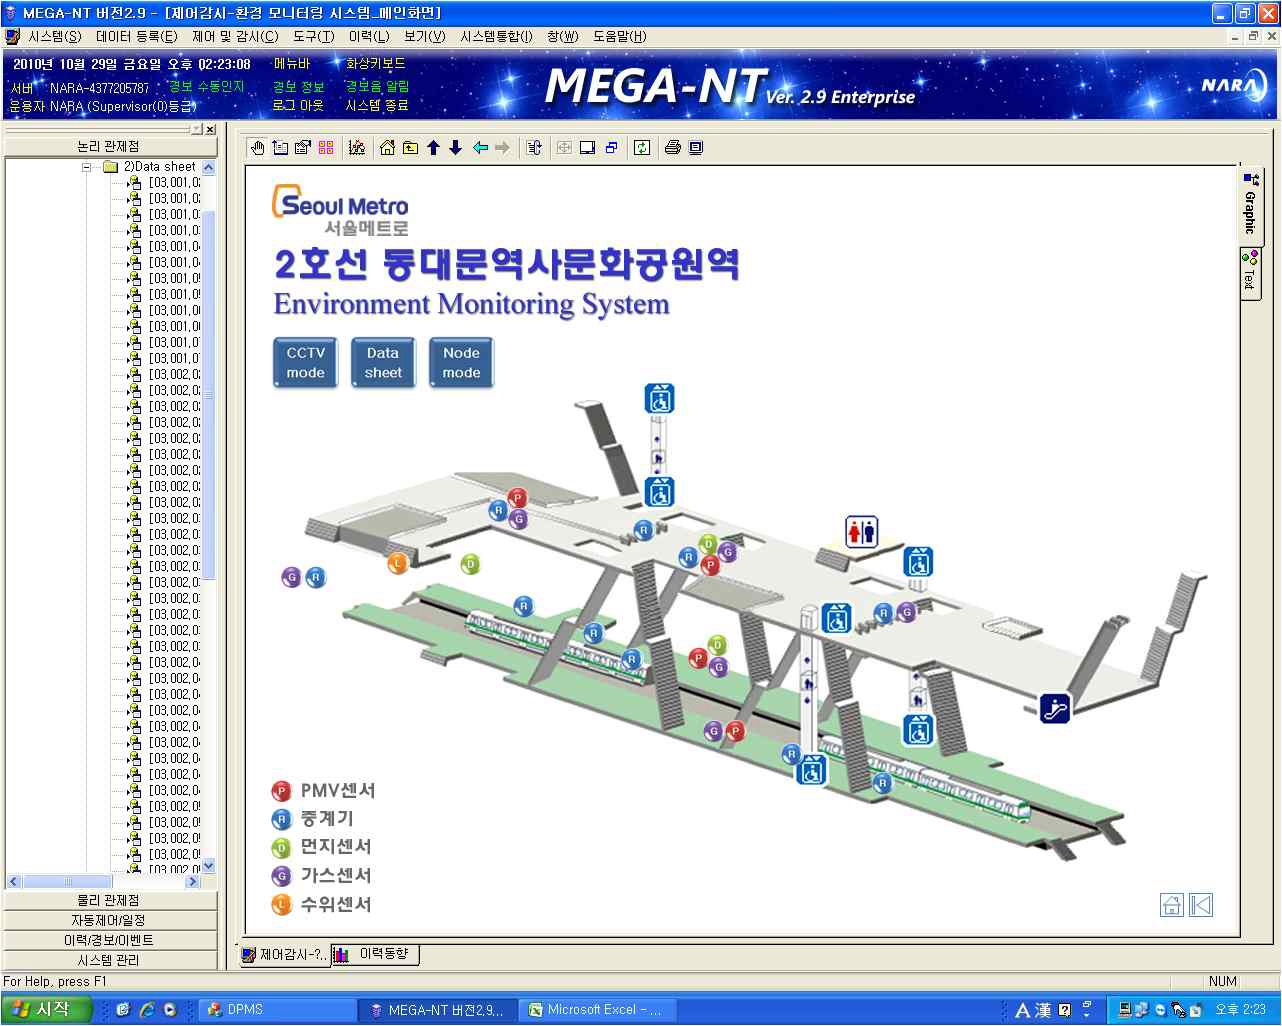
Task: Click the monitor icon after the printer
Action: 696,148
